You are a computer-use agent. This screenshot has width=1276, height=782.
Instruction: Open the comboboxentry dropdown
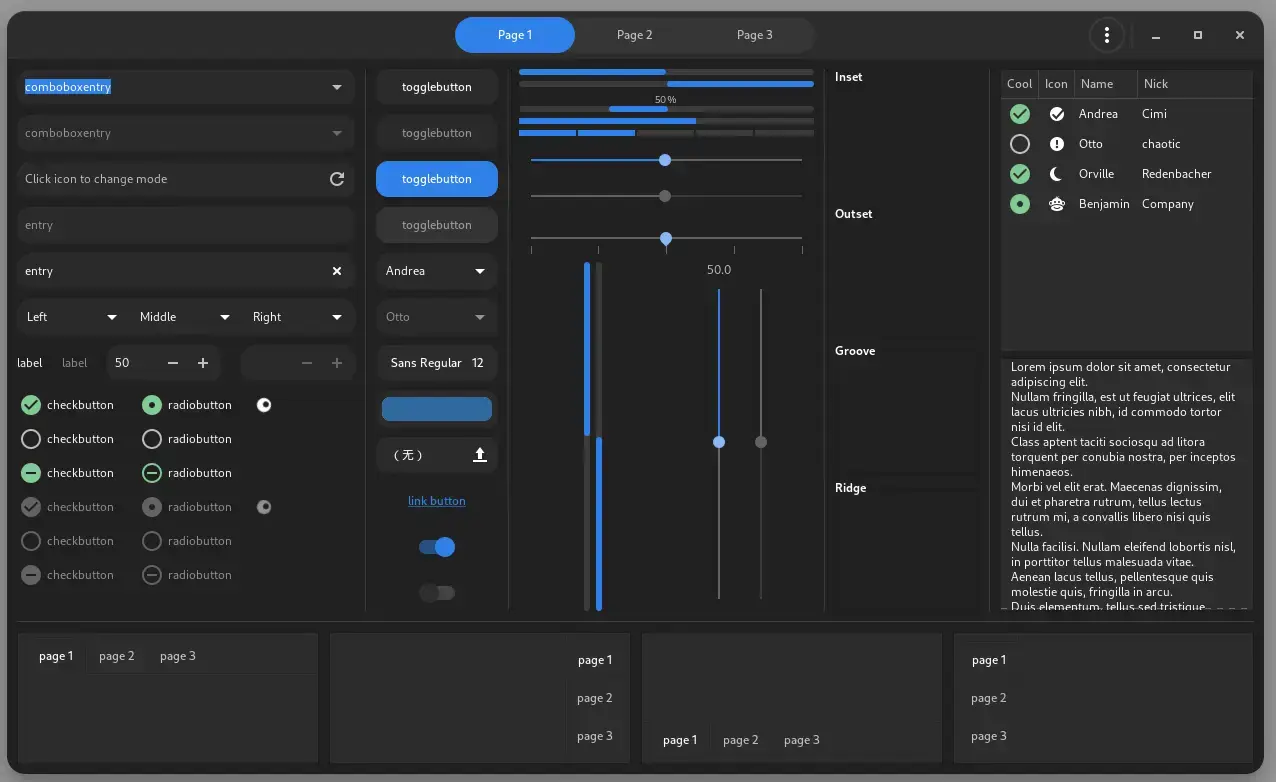pos(337,87)
